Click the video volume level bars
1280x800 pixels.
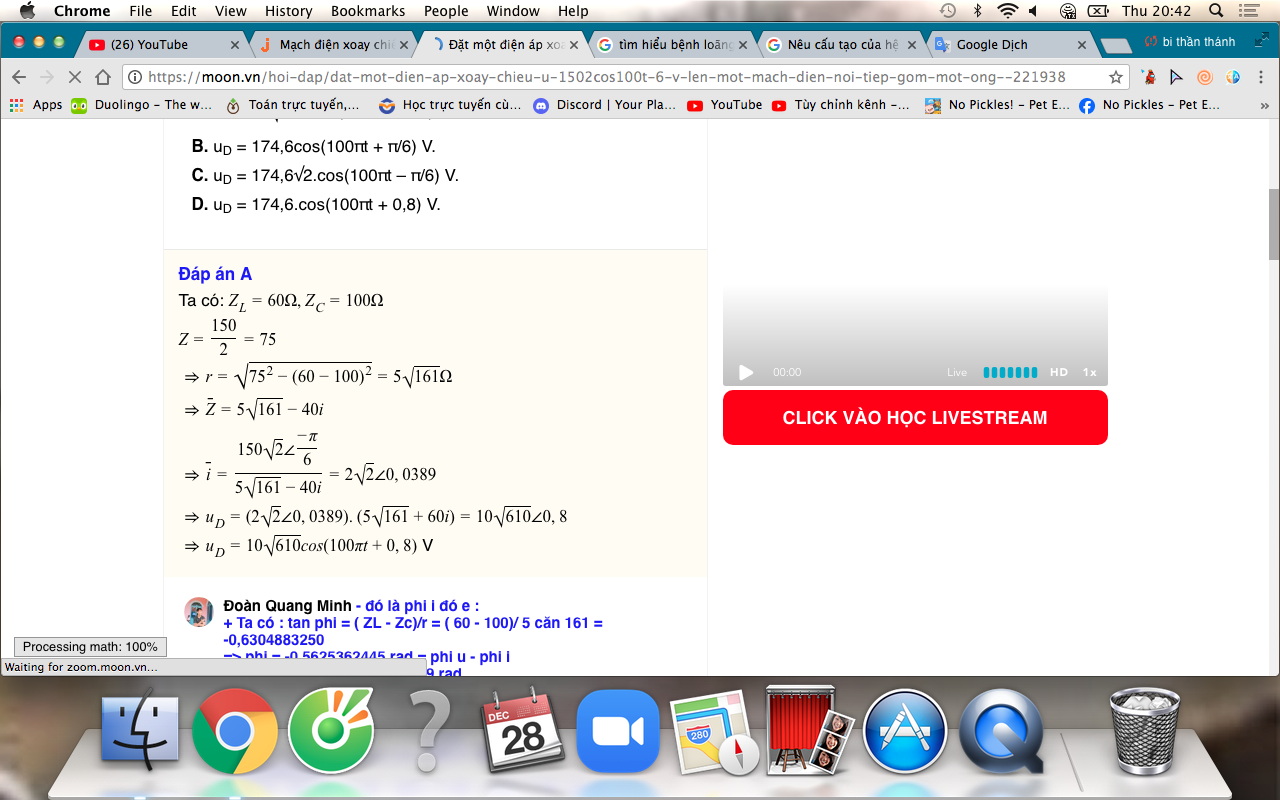point(1010,372)
